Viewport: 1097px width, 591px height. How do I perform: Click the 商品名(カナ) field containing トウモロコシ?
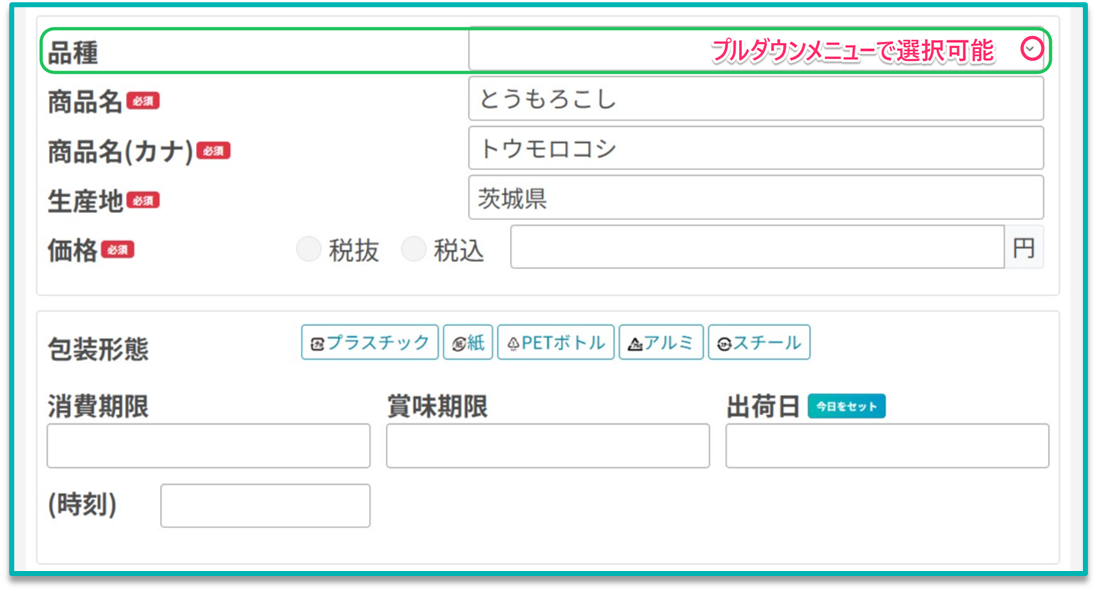(755, 149)
